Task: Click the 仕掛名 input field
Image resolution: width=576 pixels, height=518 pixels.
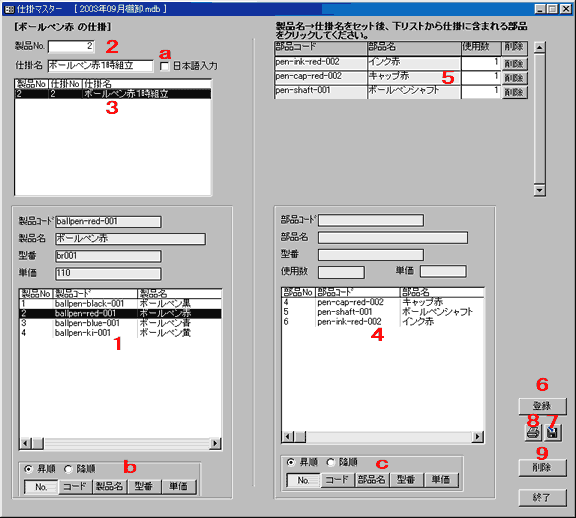Action: pos(100,66)
